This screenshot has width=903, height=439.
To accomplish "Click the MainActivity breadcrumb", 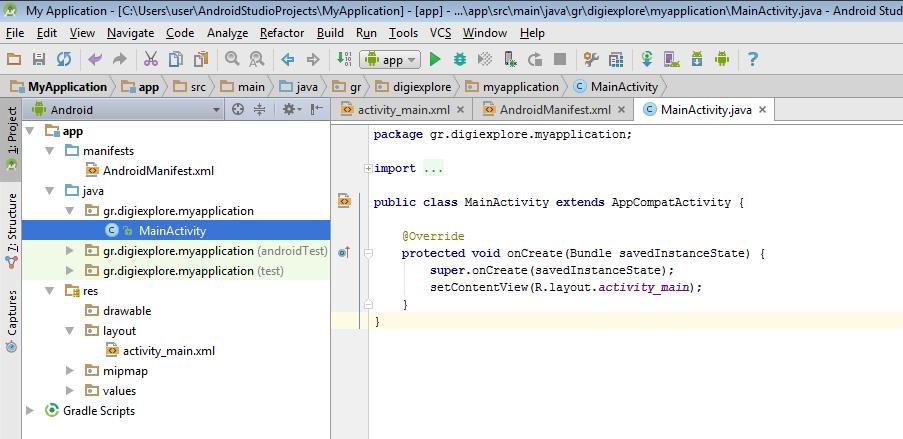I will click(x=616, y=87).
